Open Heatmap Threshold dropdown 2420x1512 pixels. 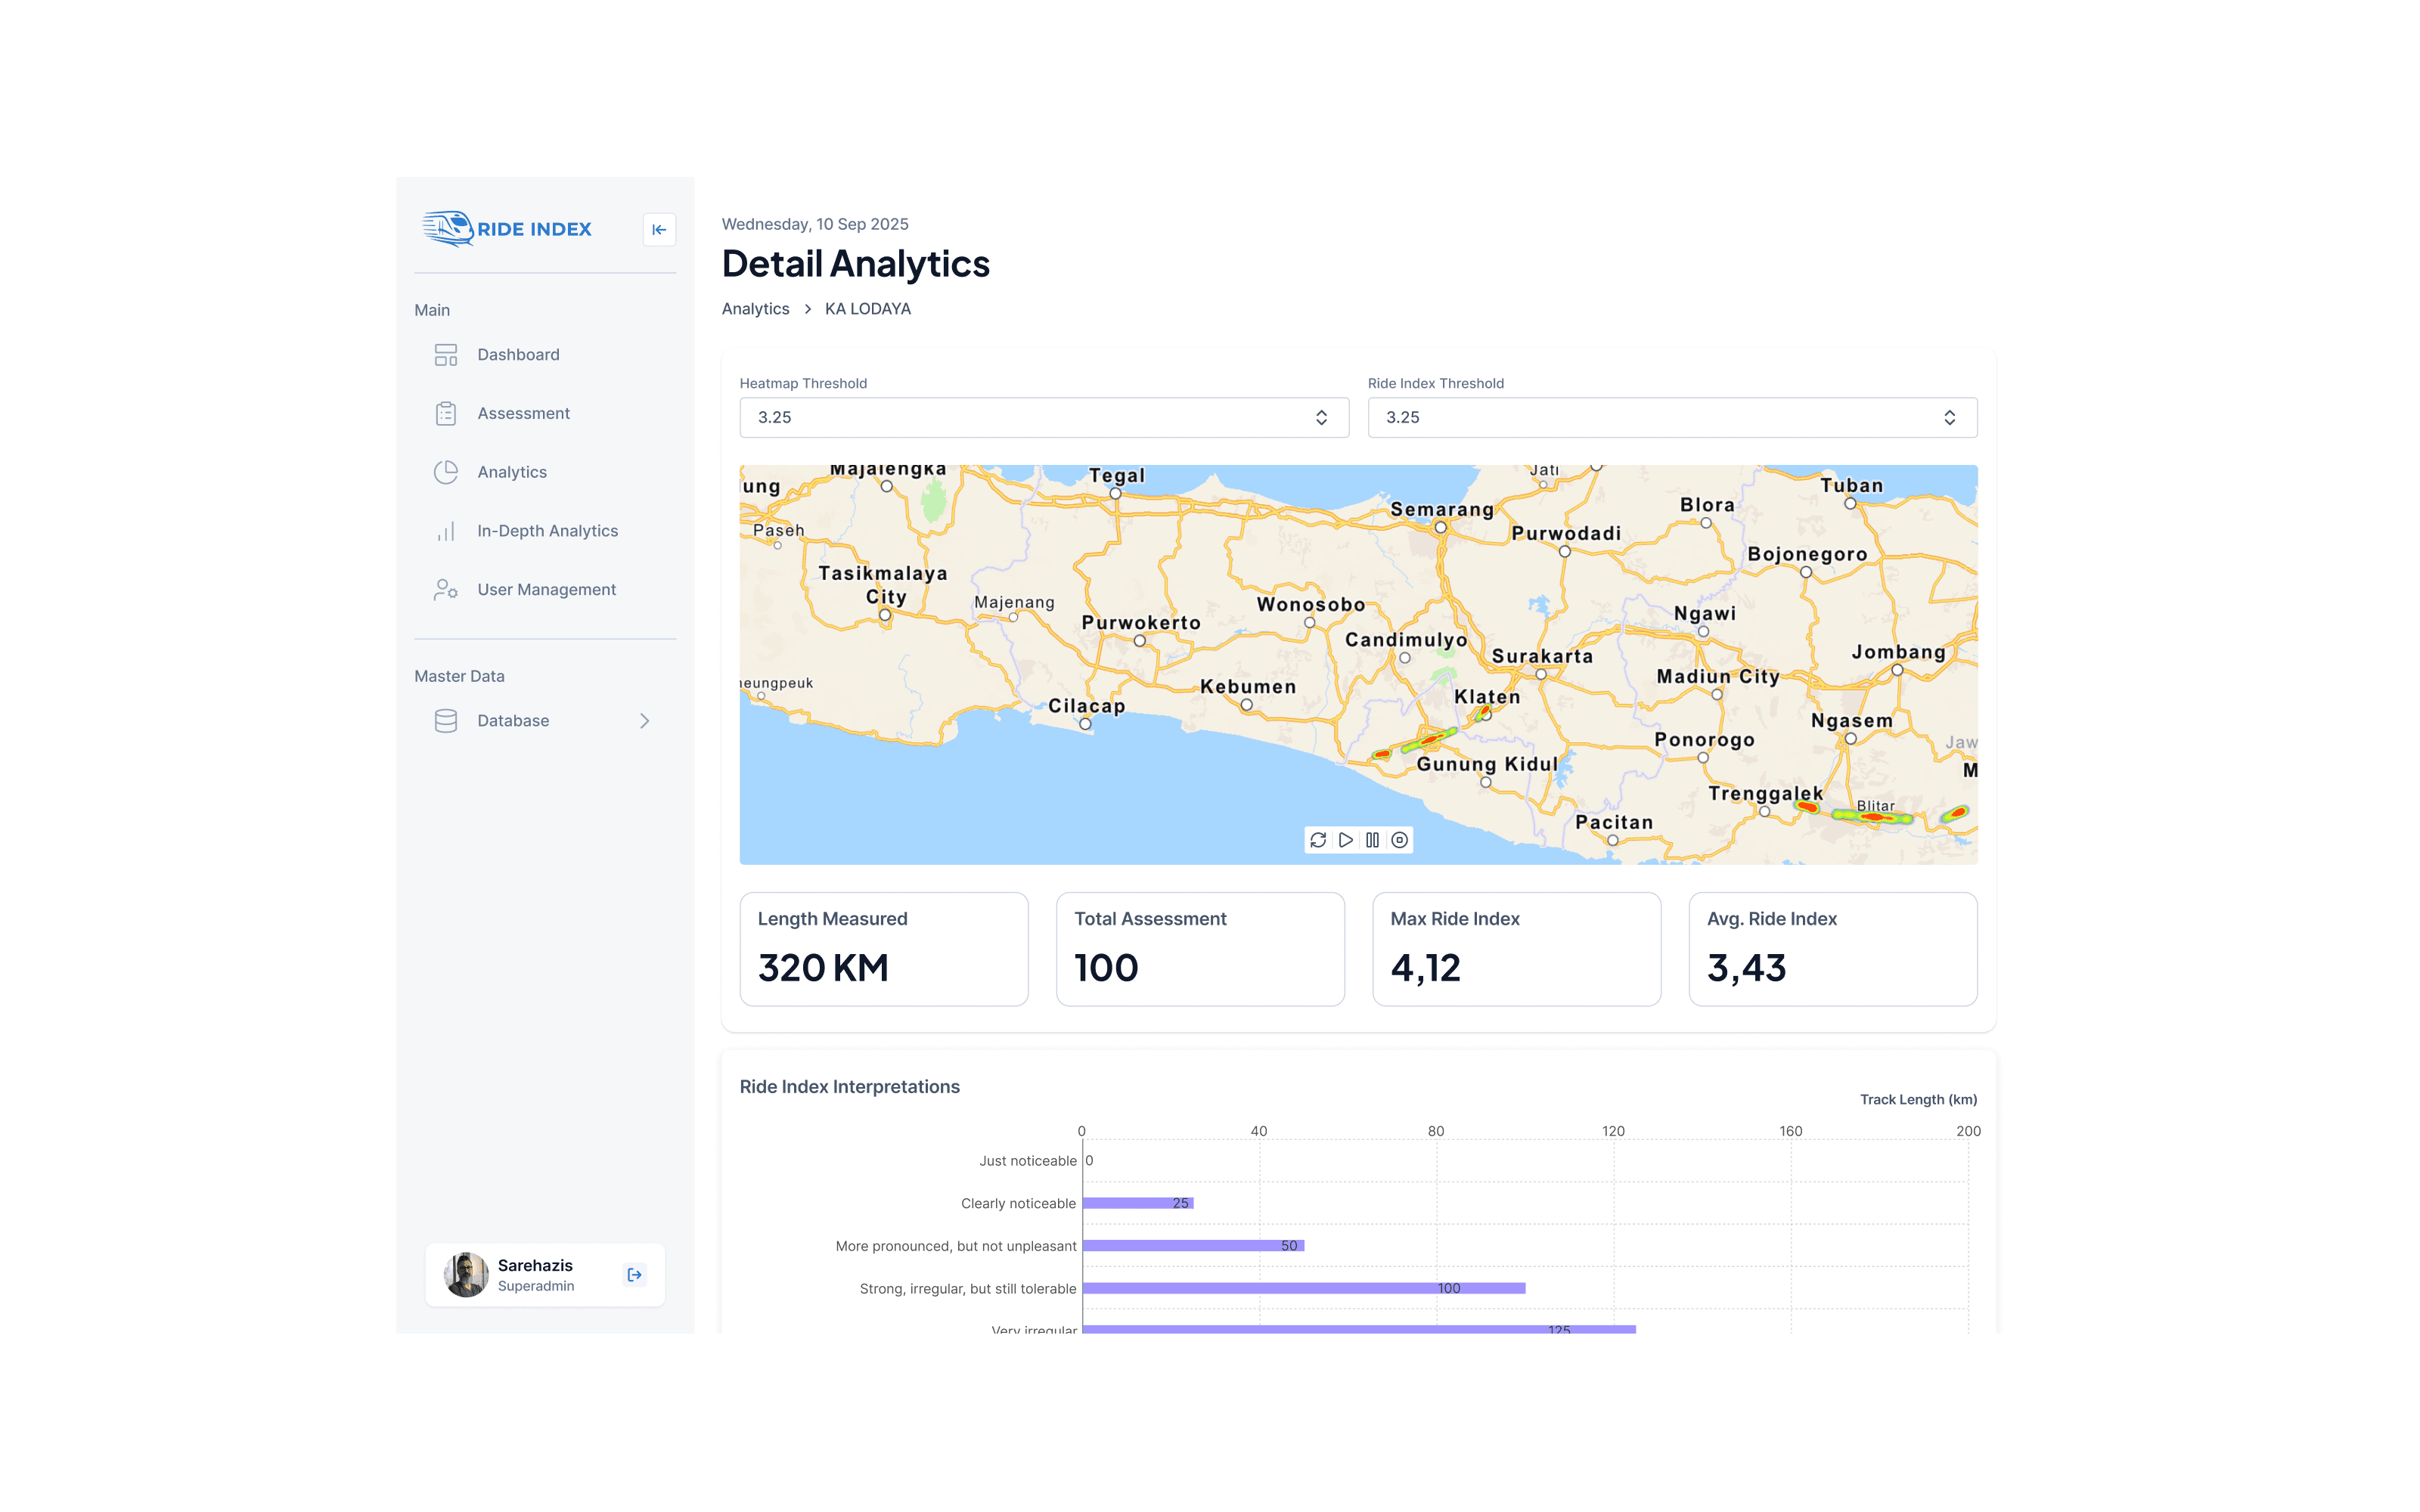click(1044, 418)
